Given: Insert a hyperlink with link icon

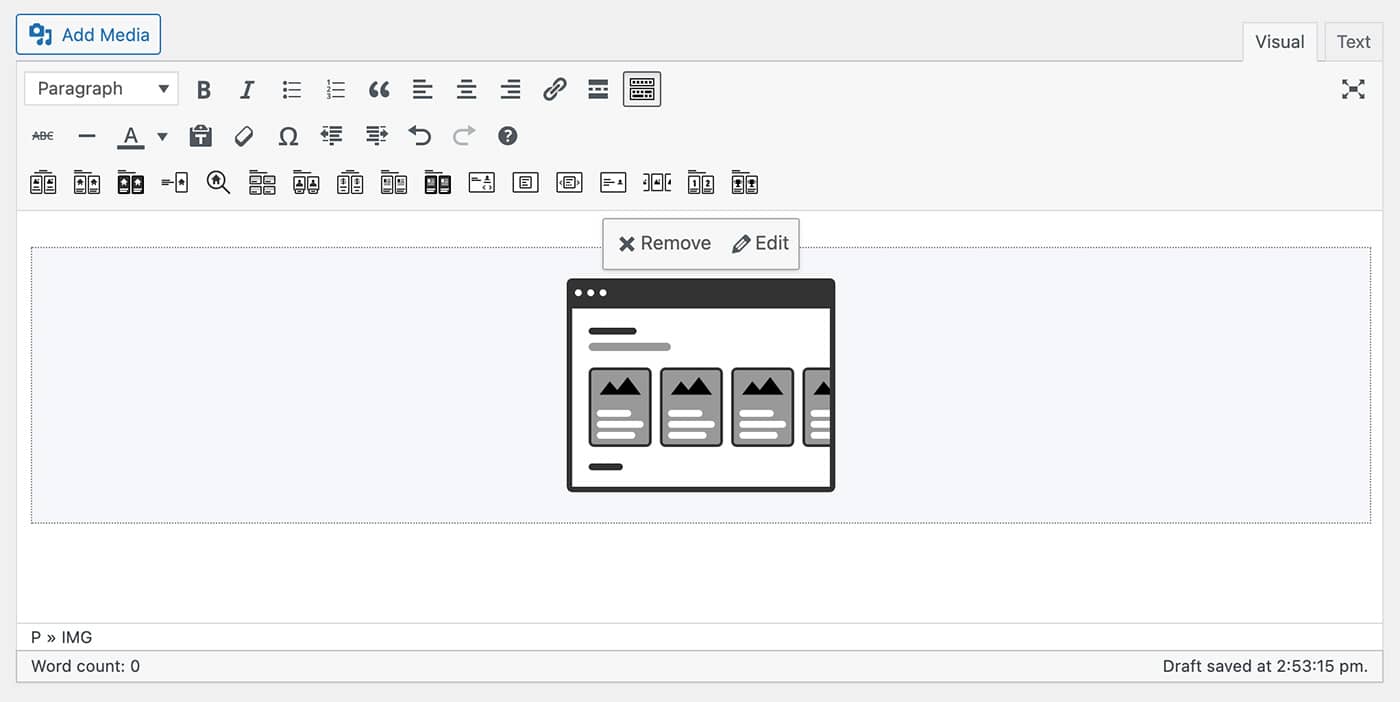Looking at the screenshot, I should [x=554, y=90].
